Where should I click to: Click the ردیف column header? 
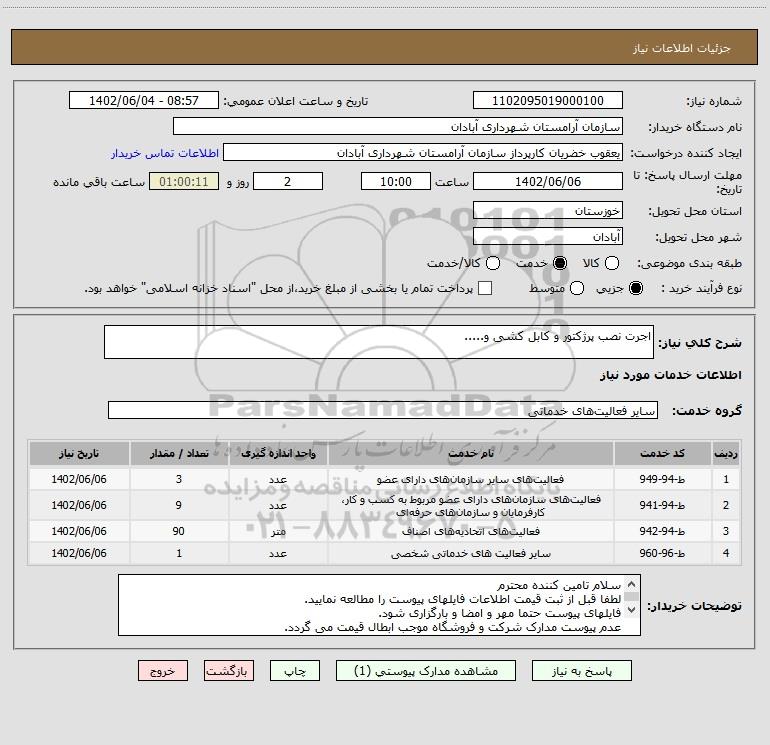[x=726, y=453]
